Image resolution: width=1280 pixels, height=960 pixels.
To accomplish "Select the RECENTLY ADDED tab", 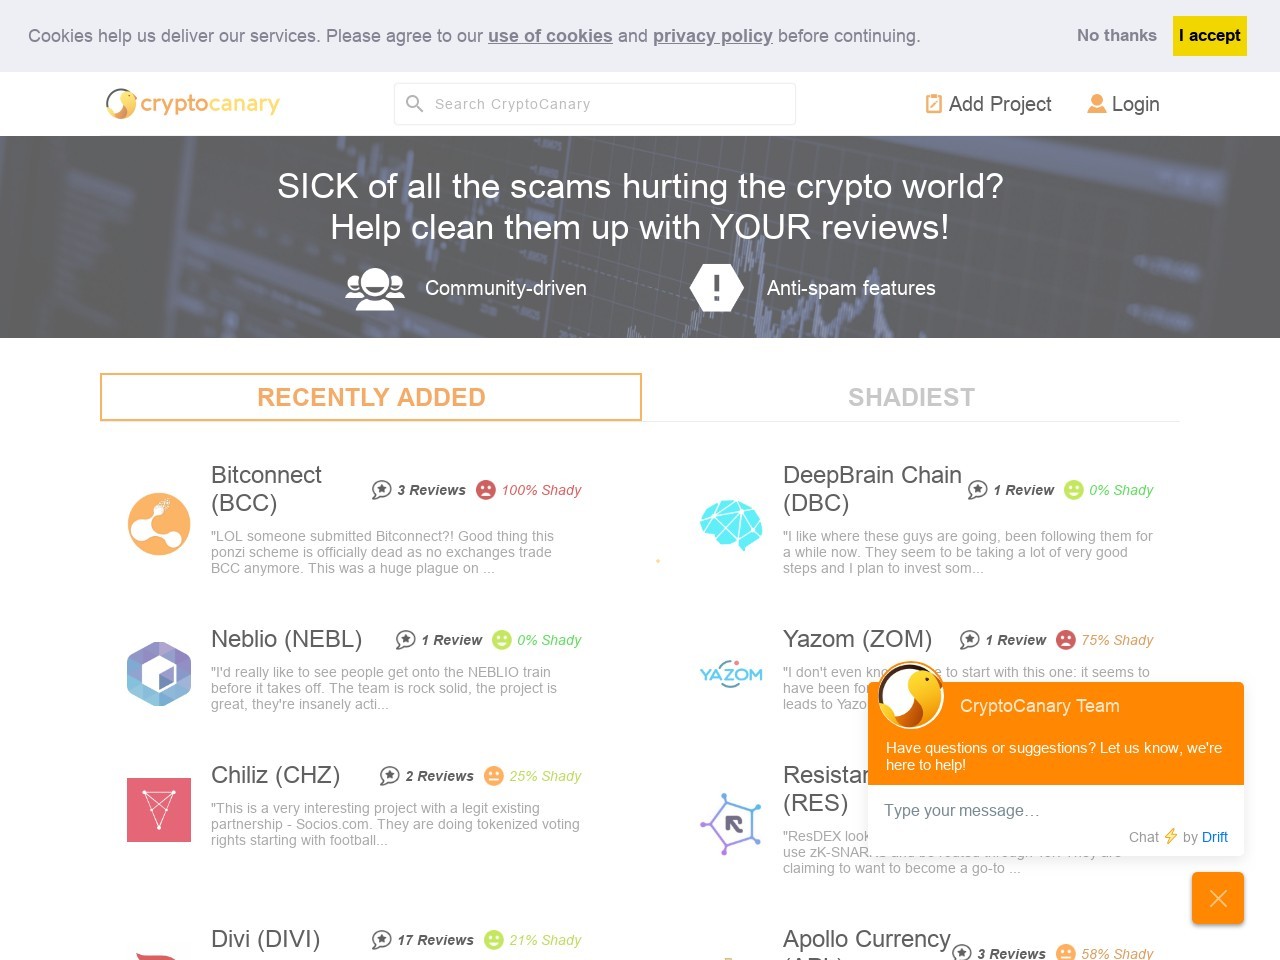I will pyautogui.click(x=371, y=397).
